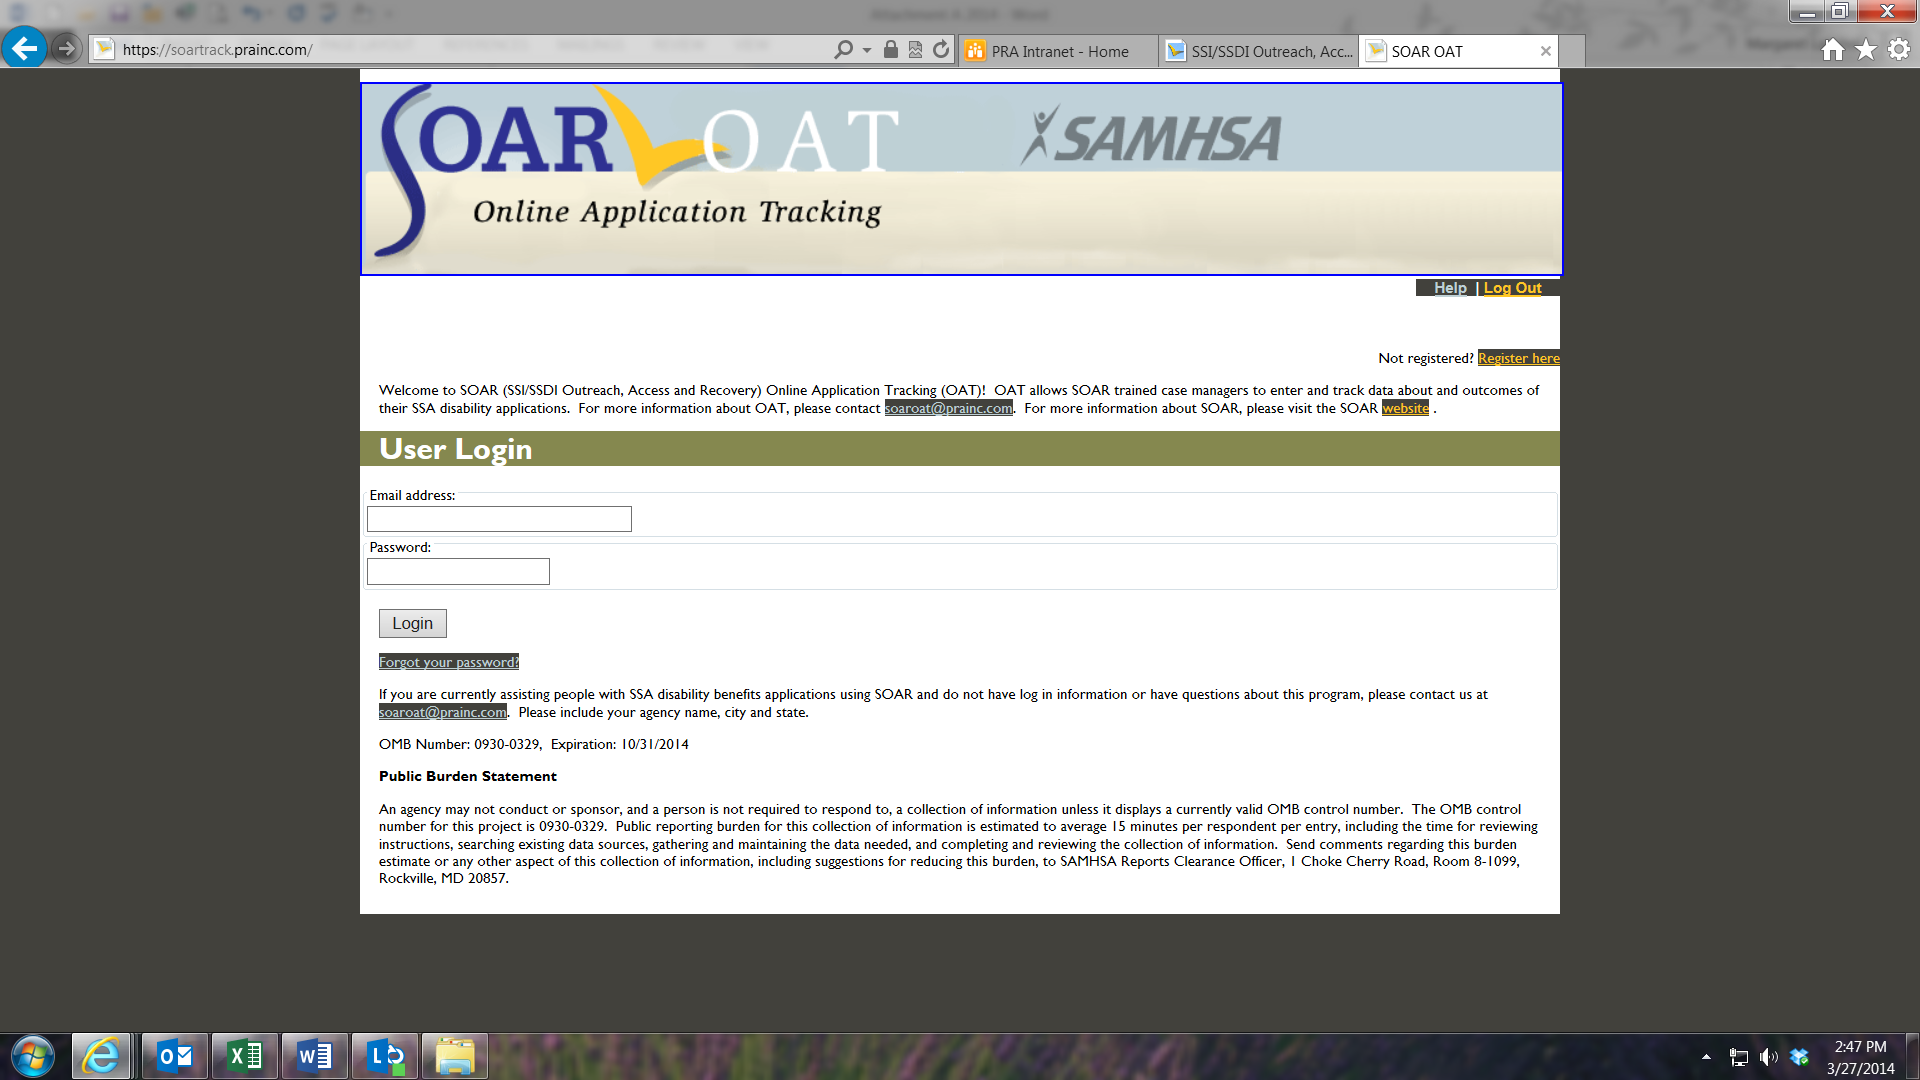Expand the address bar autocomplete dropdown arrow
The image size is (1920, 1080).
click(867, 50)
